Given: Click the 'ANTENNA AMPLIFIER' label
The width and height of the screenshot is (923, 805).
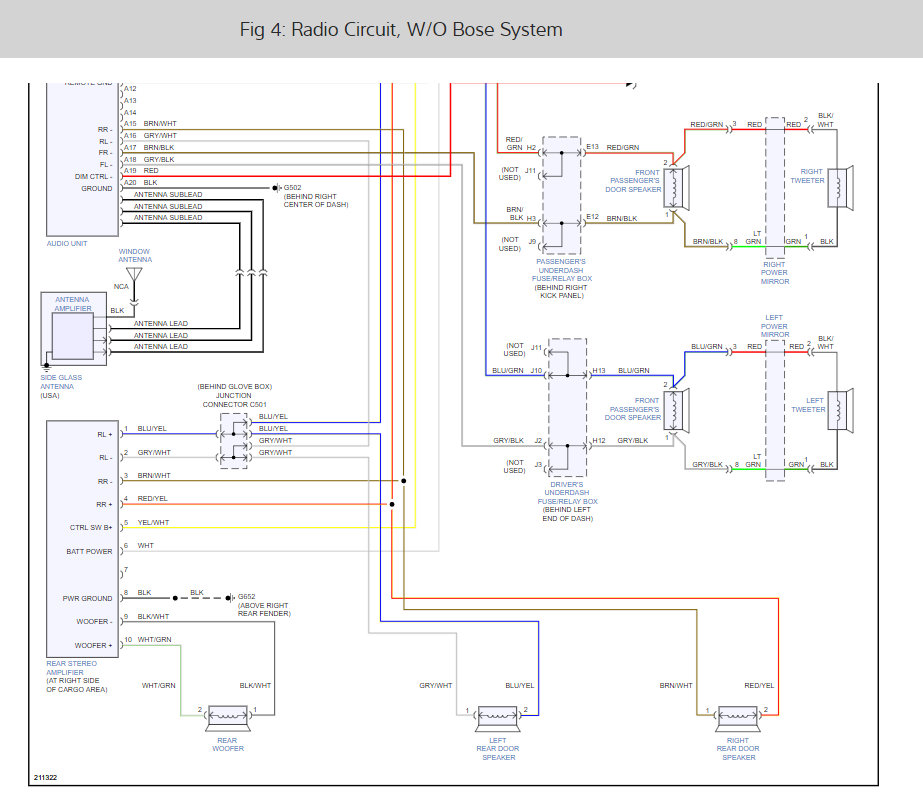Looking at the screenshot, I should [x=73, y=304].
